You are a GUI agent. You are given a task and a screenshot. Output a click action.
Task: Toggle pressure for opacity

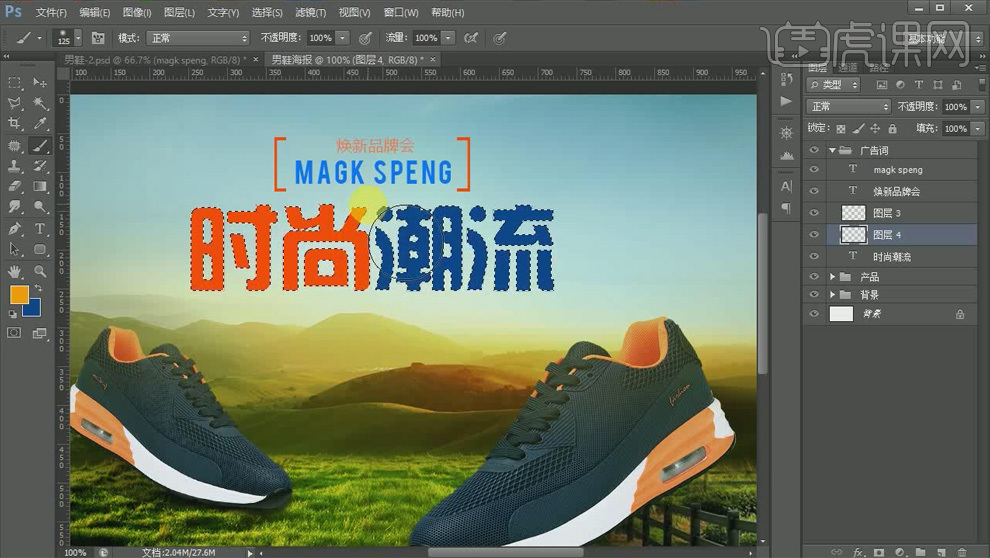coord(365,38)
